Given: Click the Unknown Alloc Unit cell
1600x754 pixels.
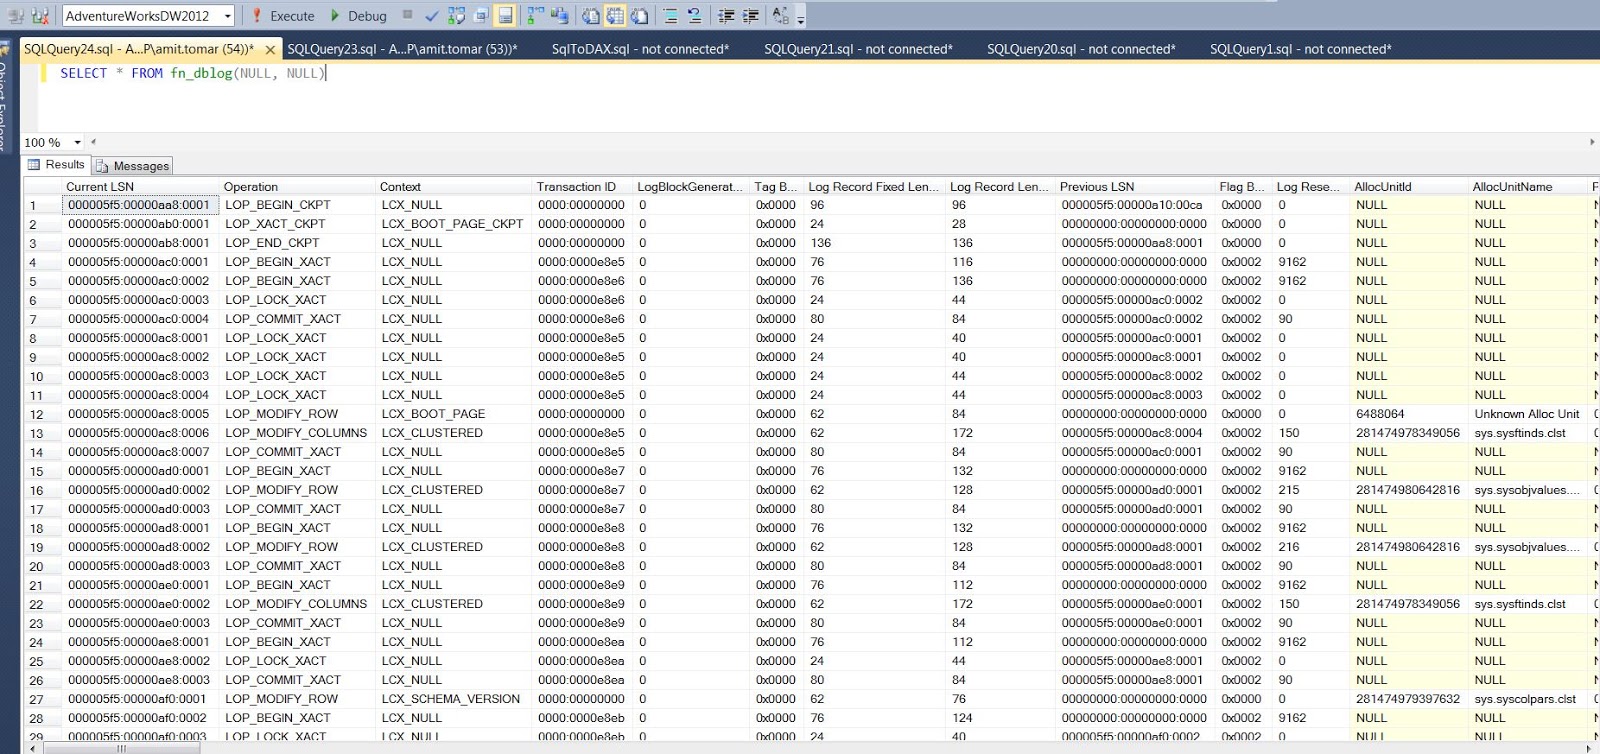Looking at the screenshot, I should click(x=1527, y=414).
